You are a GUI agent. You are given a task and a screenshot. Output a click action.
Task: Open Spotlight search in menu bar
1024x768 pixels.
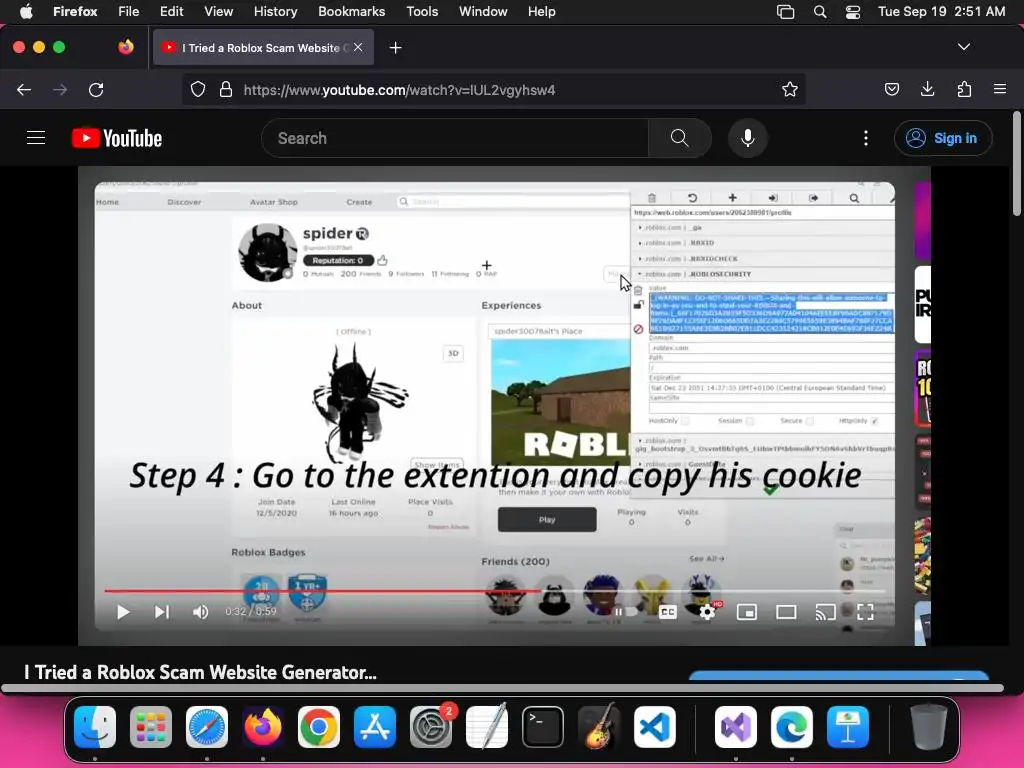pyautogui.click(x=820, y=12)
